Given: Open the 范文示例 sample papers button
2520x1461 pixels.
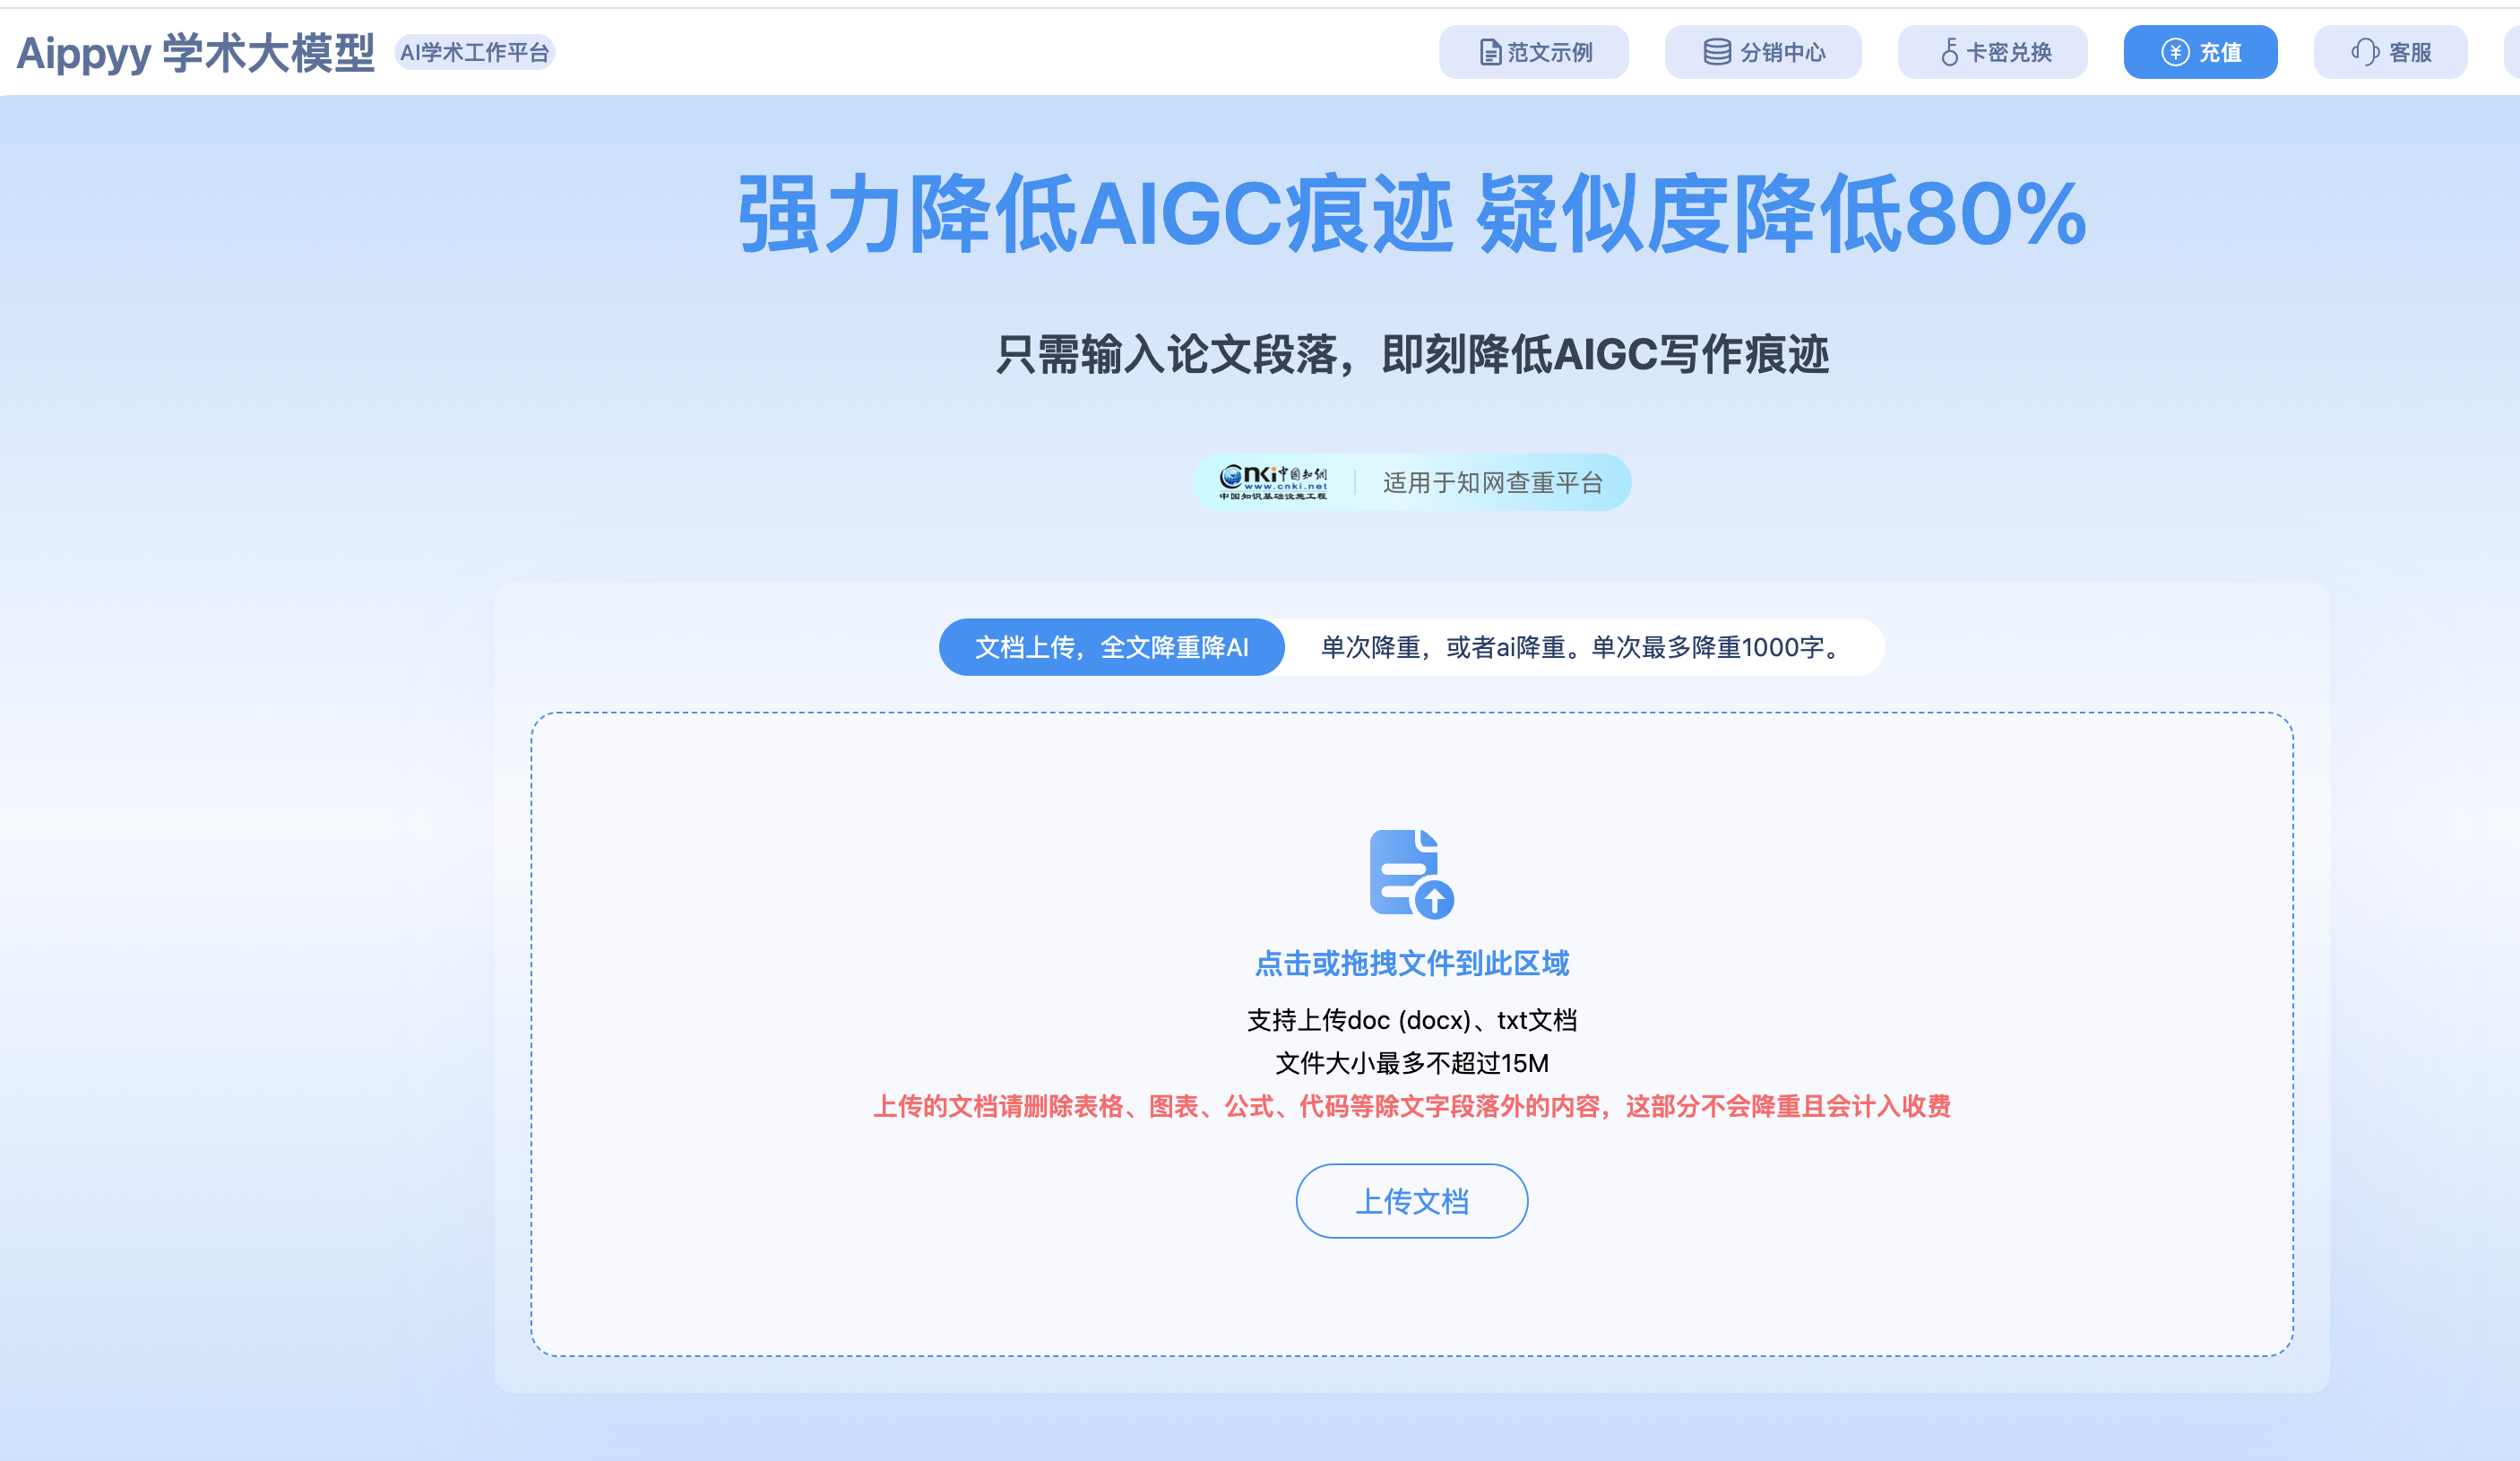Looking at the screenshot, I should coord(1533,52).
